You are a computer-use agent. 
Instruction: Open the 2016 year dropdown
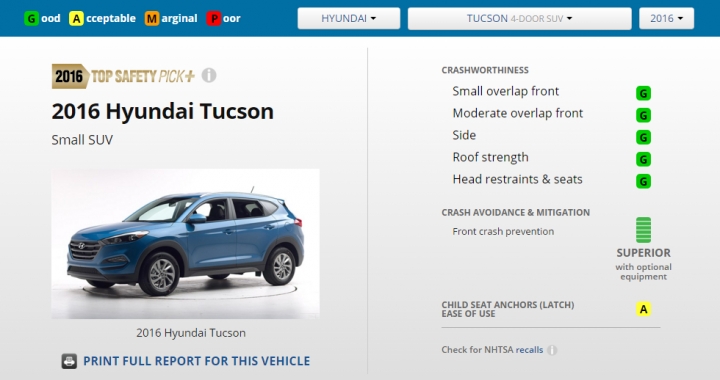point(666,18)
